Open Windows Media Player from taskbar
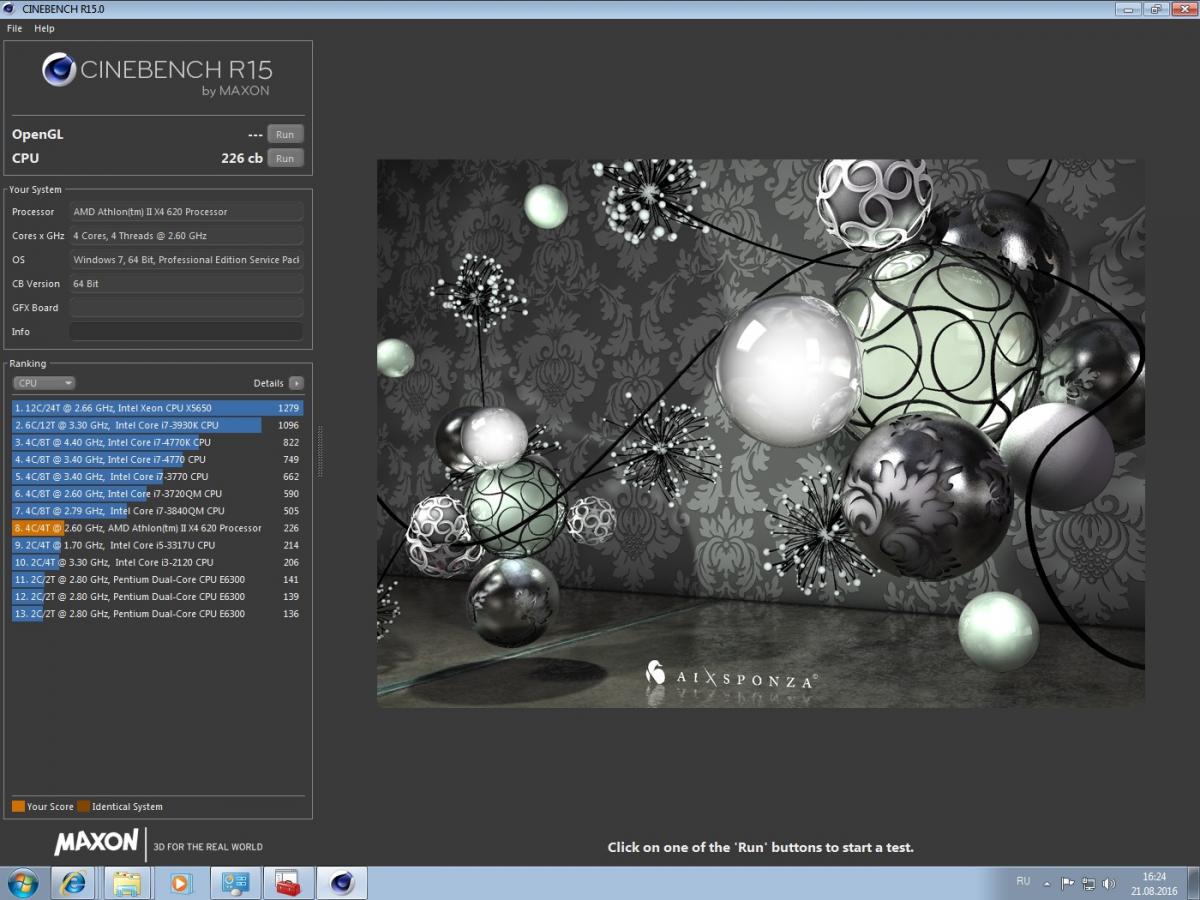The image size is (1200, 900). (x=181, y=883)
